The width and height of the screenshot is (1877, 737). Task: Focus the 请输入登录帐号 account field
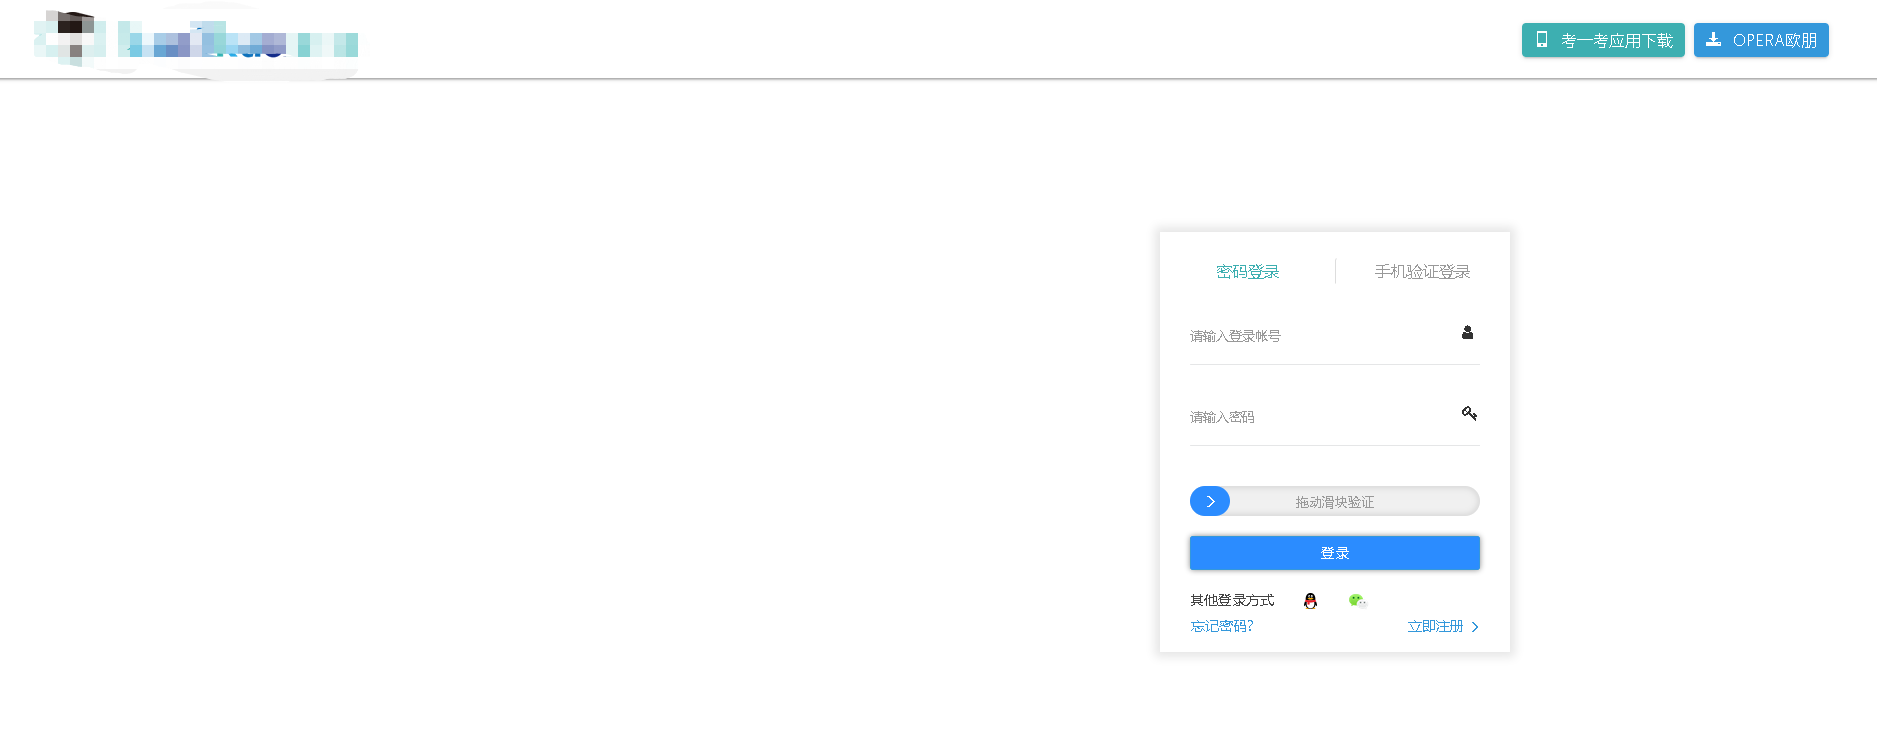[x=1334, y=336]
